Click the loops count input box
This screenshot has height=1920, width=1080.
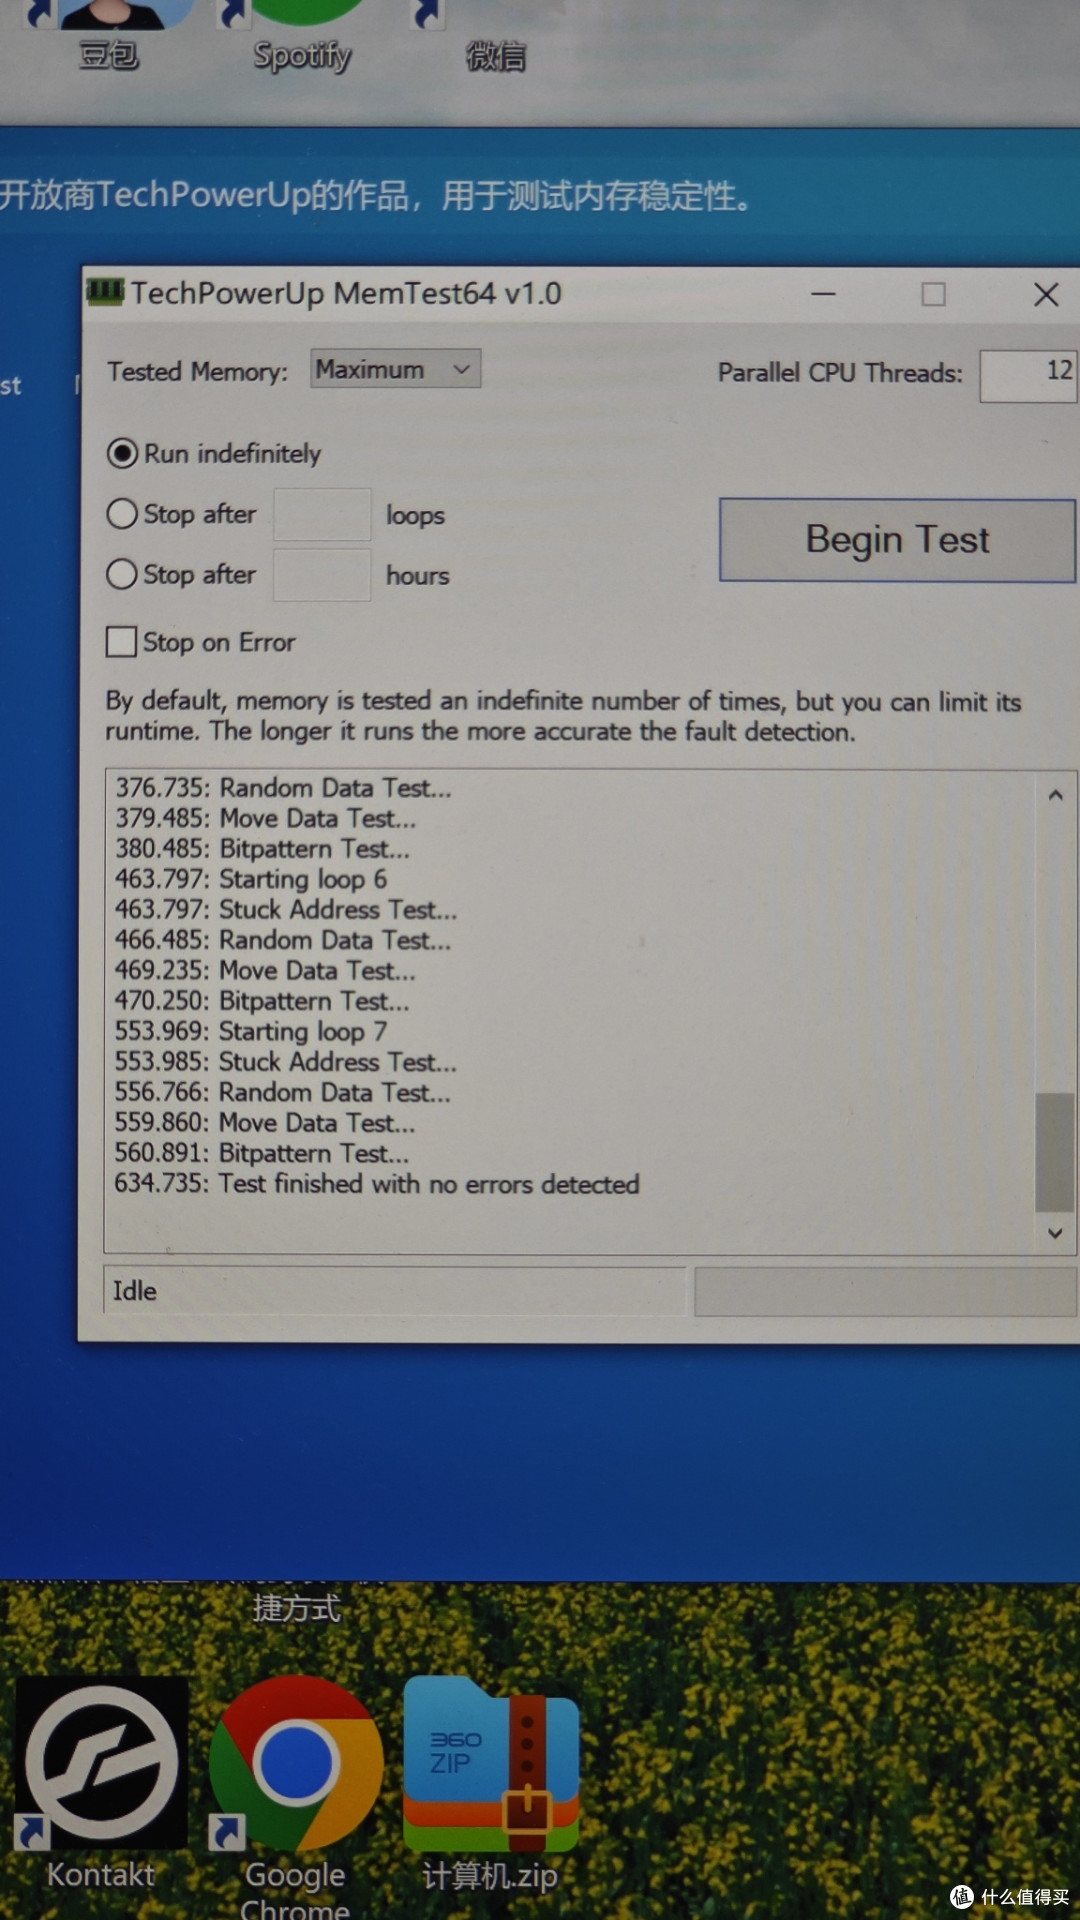[x=322, y=515]
